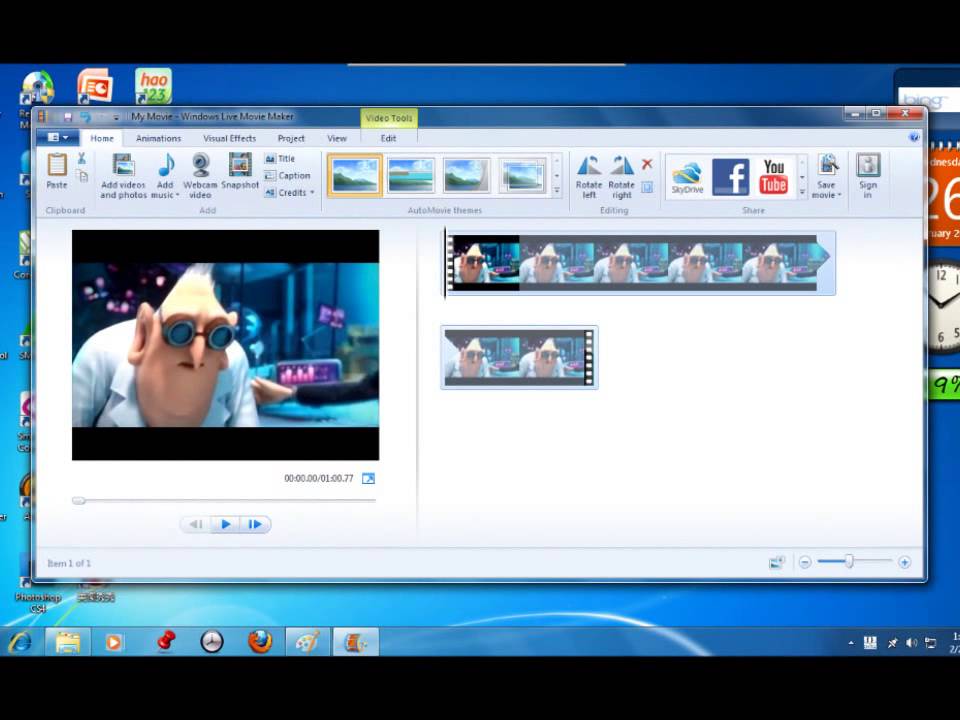Select the first clip strip on storyboard
The width and height of the screenshot is (960, 720).
[640, 263]
